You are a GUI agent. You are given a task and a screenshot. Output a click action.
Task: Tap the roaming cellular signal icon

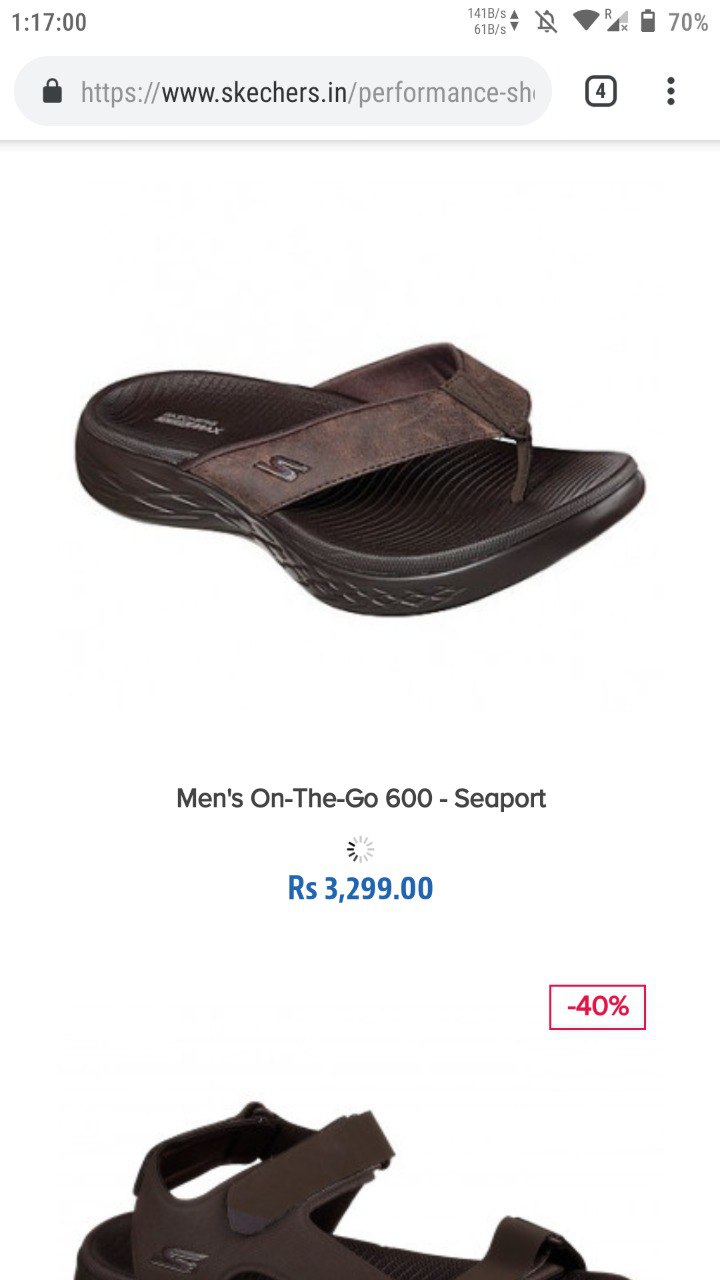pyautogui.click(x=616, y=21)
